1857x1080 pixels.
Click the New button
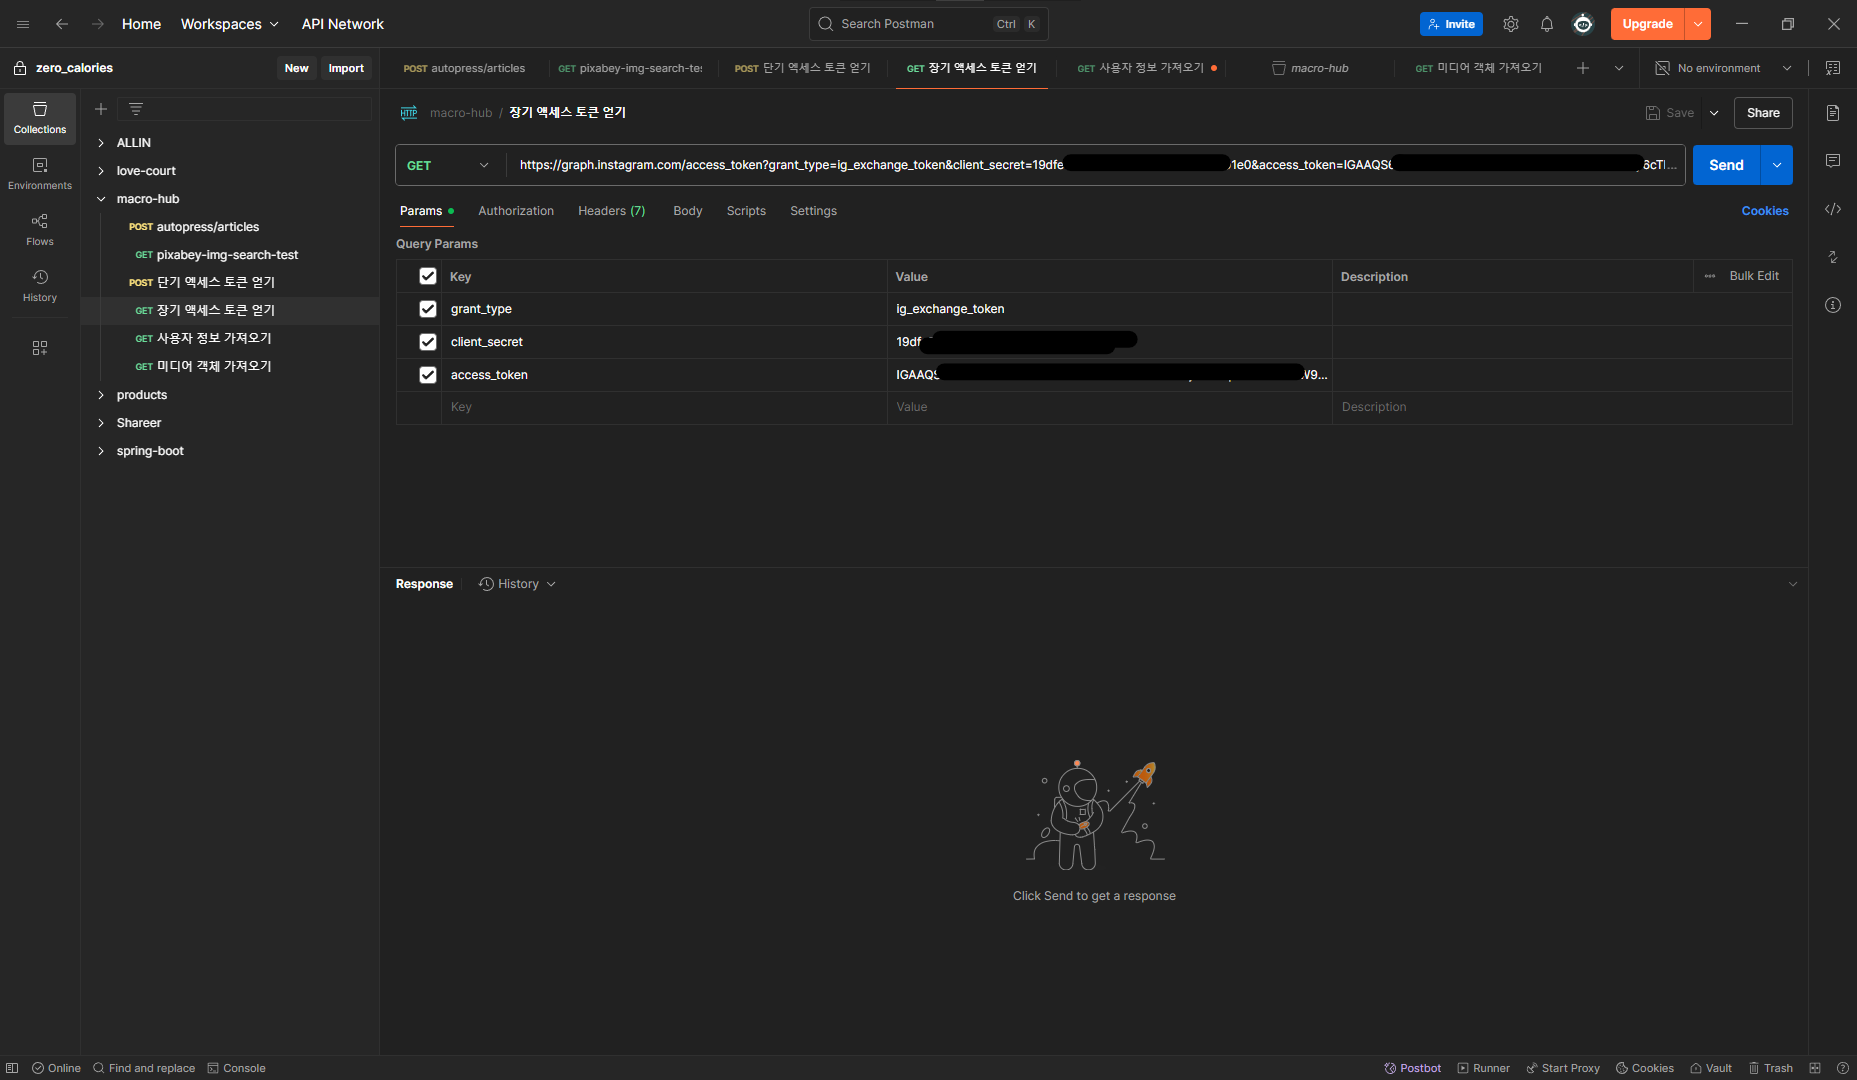(296, 68)
